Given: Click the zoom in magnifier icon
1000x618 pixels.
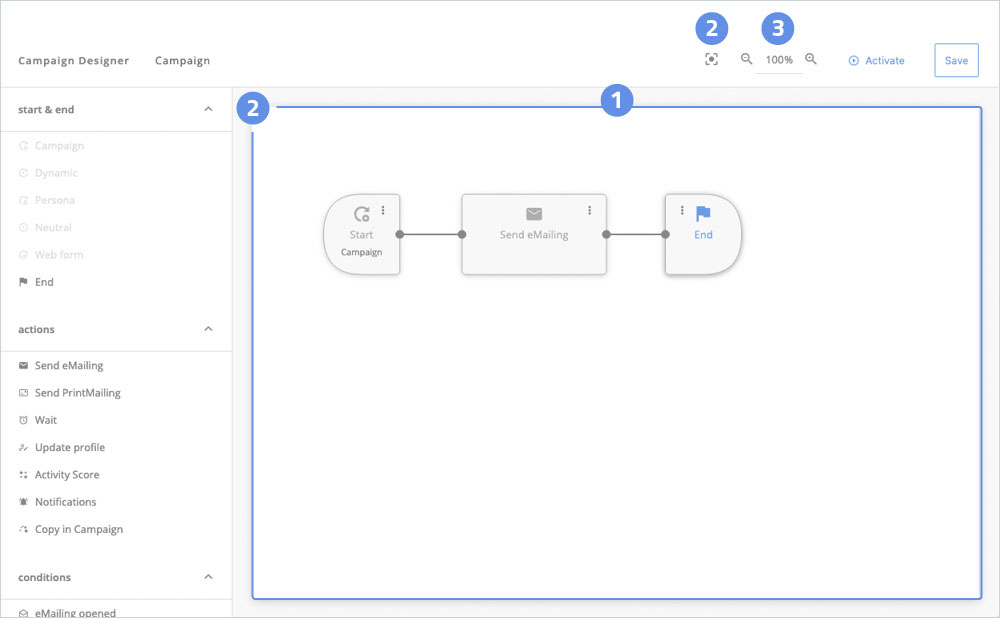Looking at the screenshot, I should point(811,60).
